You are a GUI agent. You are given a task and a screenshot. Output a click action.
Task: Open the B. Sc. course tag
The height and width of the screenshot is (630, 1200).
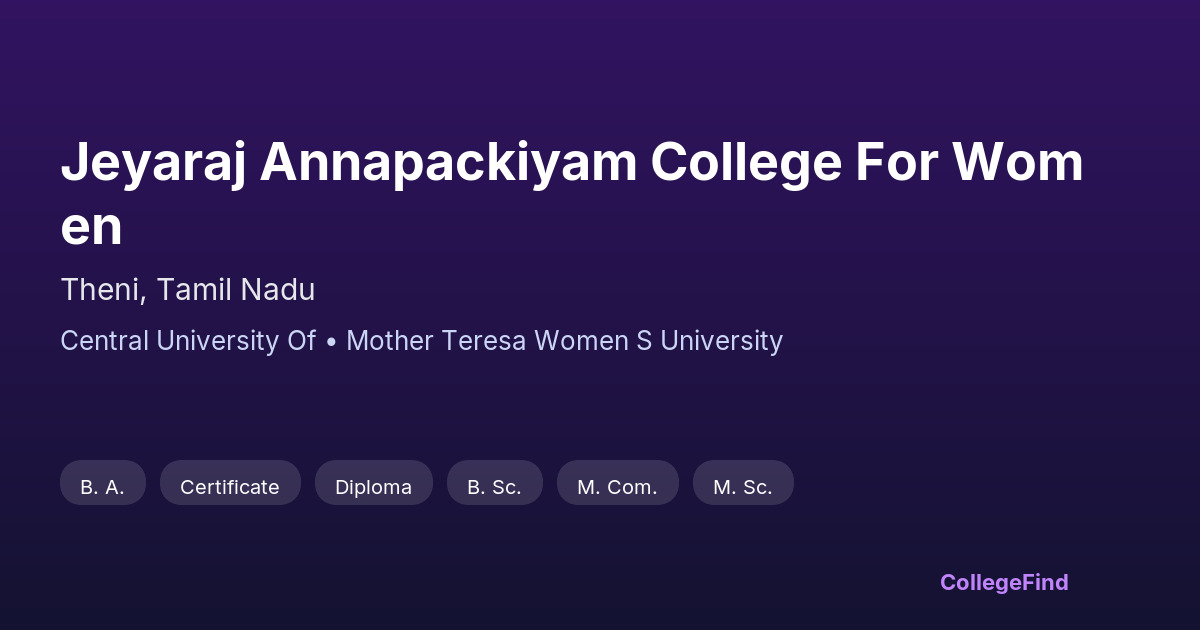click(494, 487)
